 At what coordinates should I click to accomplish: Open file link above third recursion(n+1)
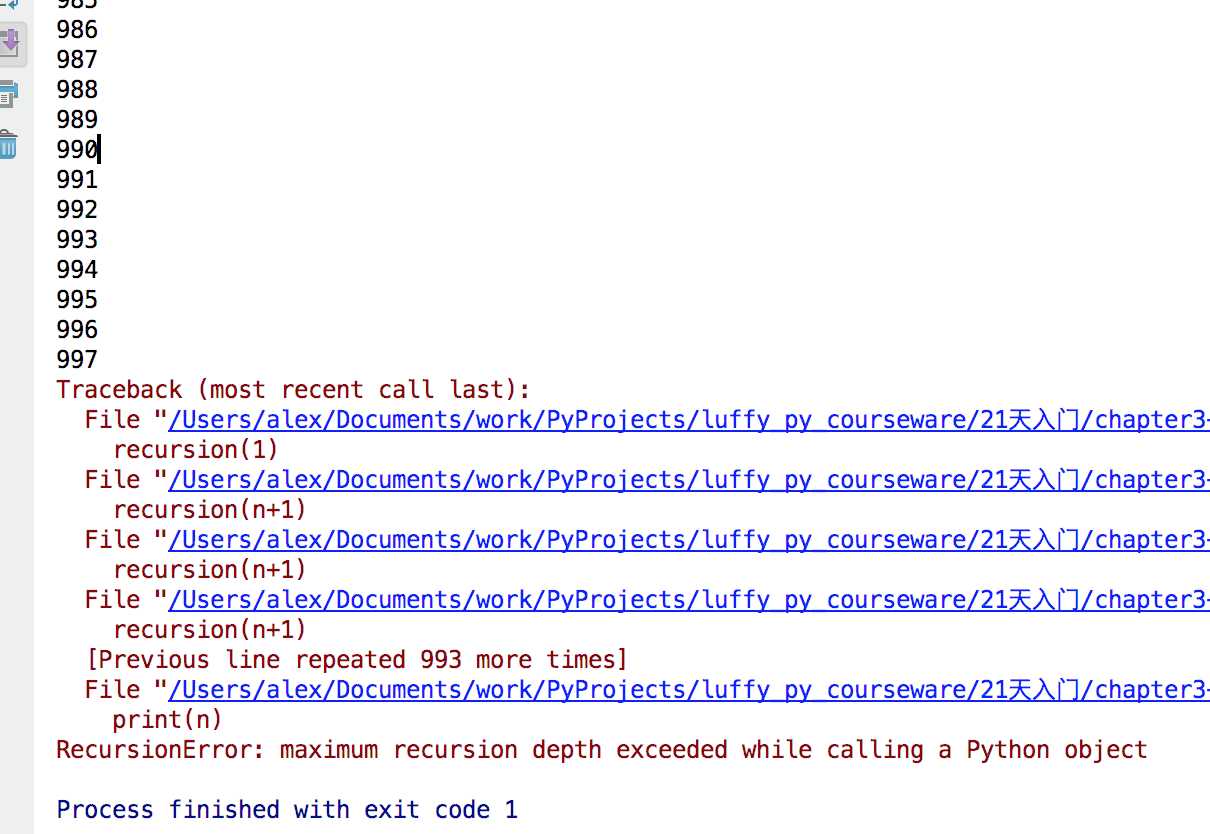point(688,600)
